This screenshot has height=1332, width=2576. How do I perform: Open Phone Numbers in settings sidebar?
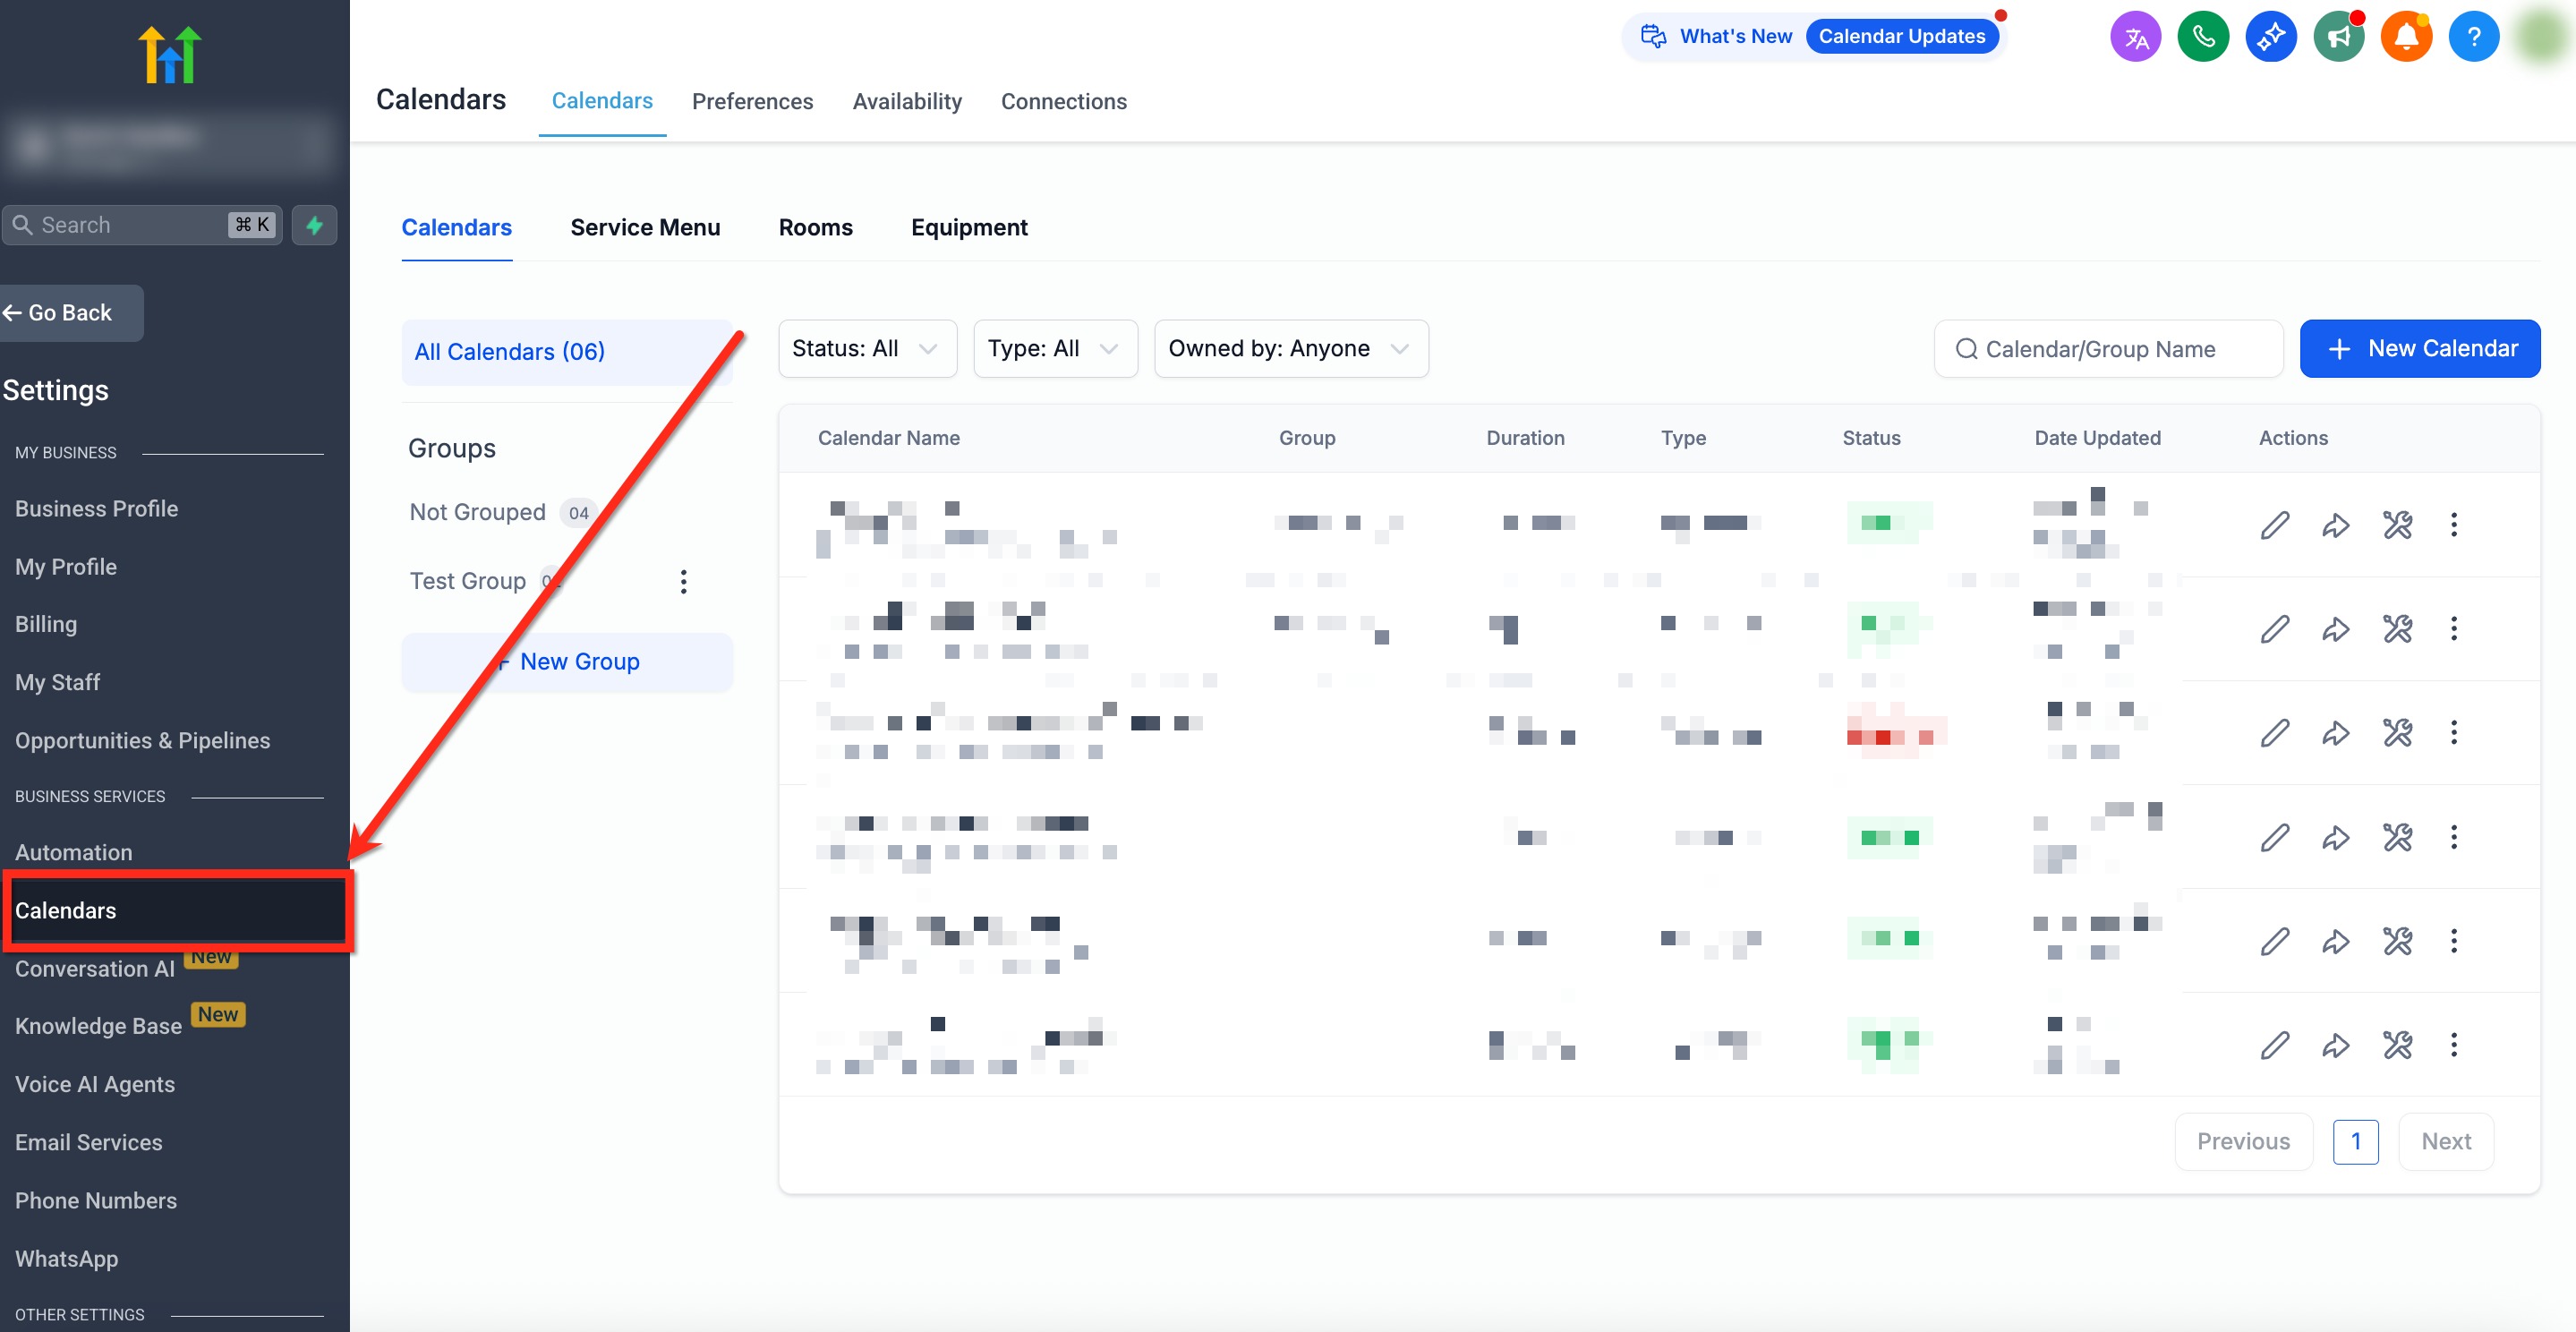coord(96,1200)
